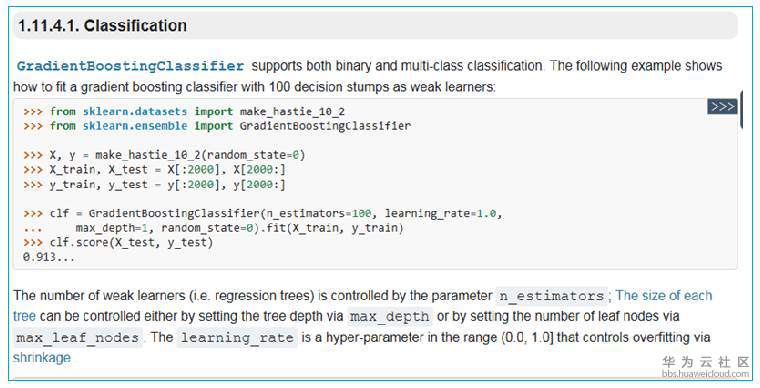Toggle the >>> prompt visibility button
The width and height of the screenshot is (760, 388).
722,107
